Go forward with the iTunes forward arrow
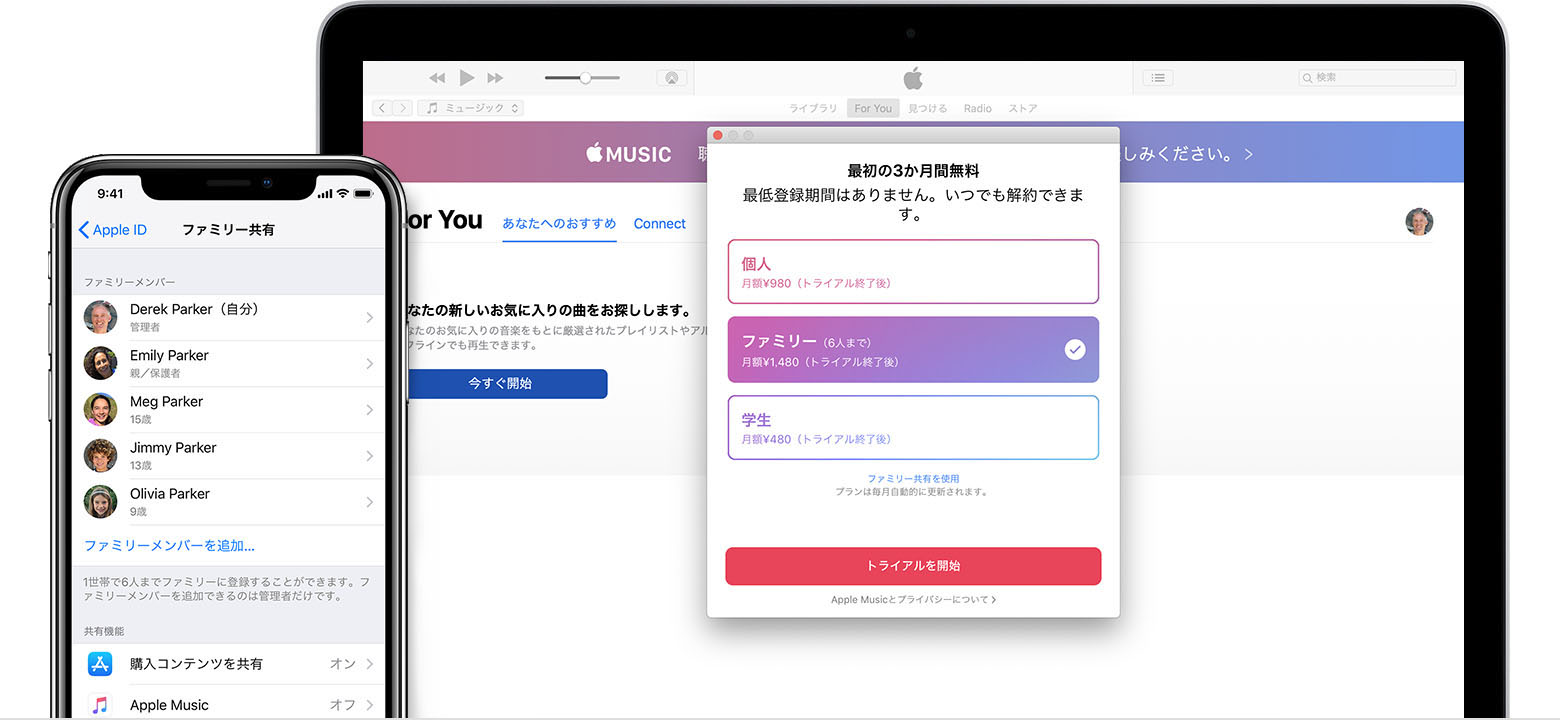This screenshot has height=720, width=1560. 402,108
